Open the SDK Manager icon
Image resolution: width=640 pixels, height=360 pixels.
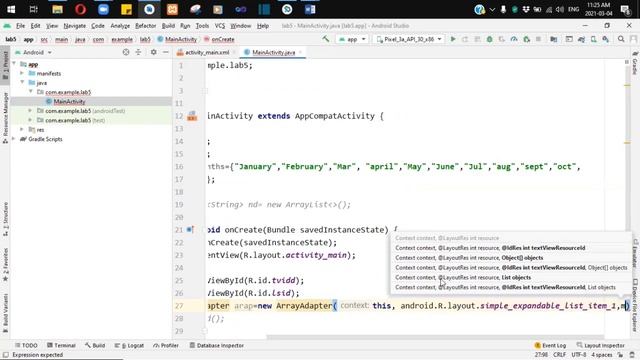[x=606, y=39]
